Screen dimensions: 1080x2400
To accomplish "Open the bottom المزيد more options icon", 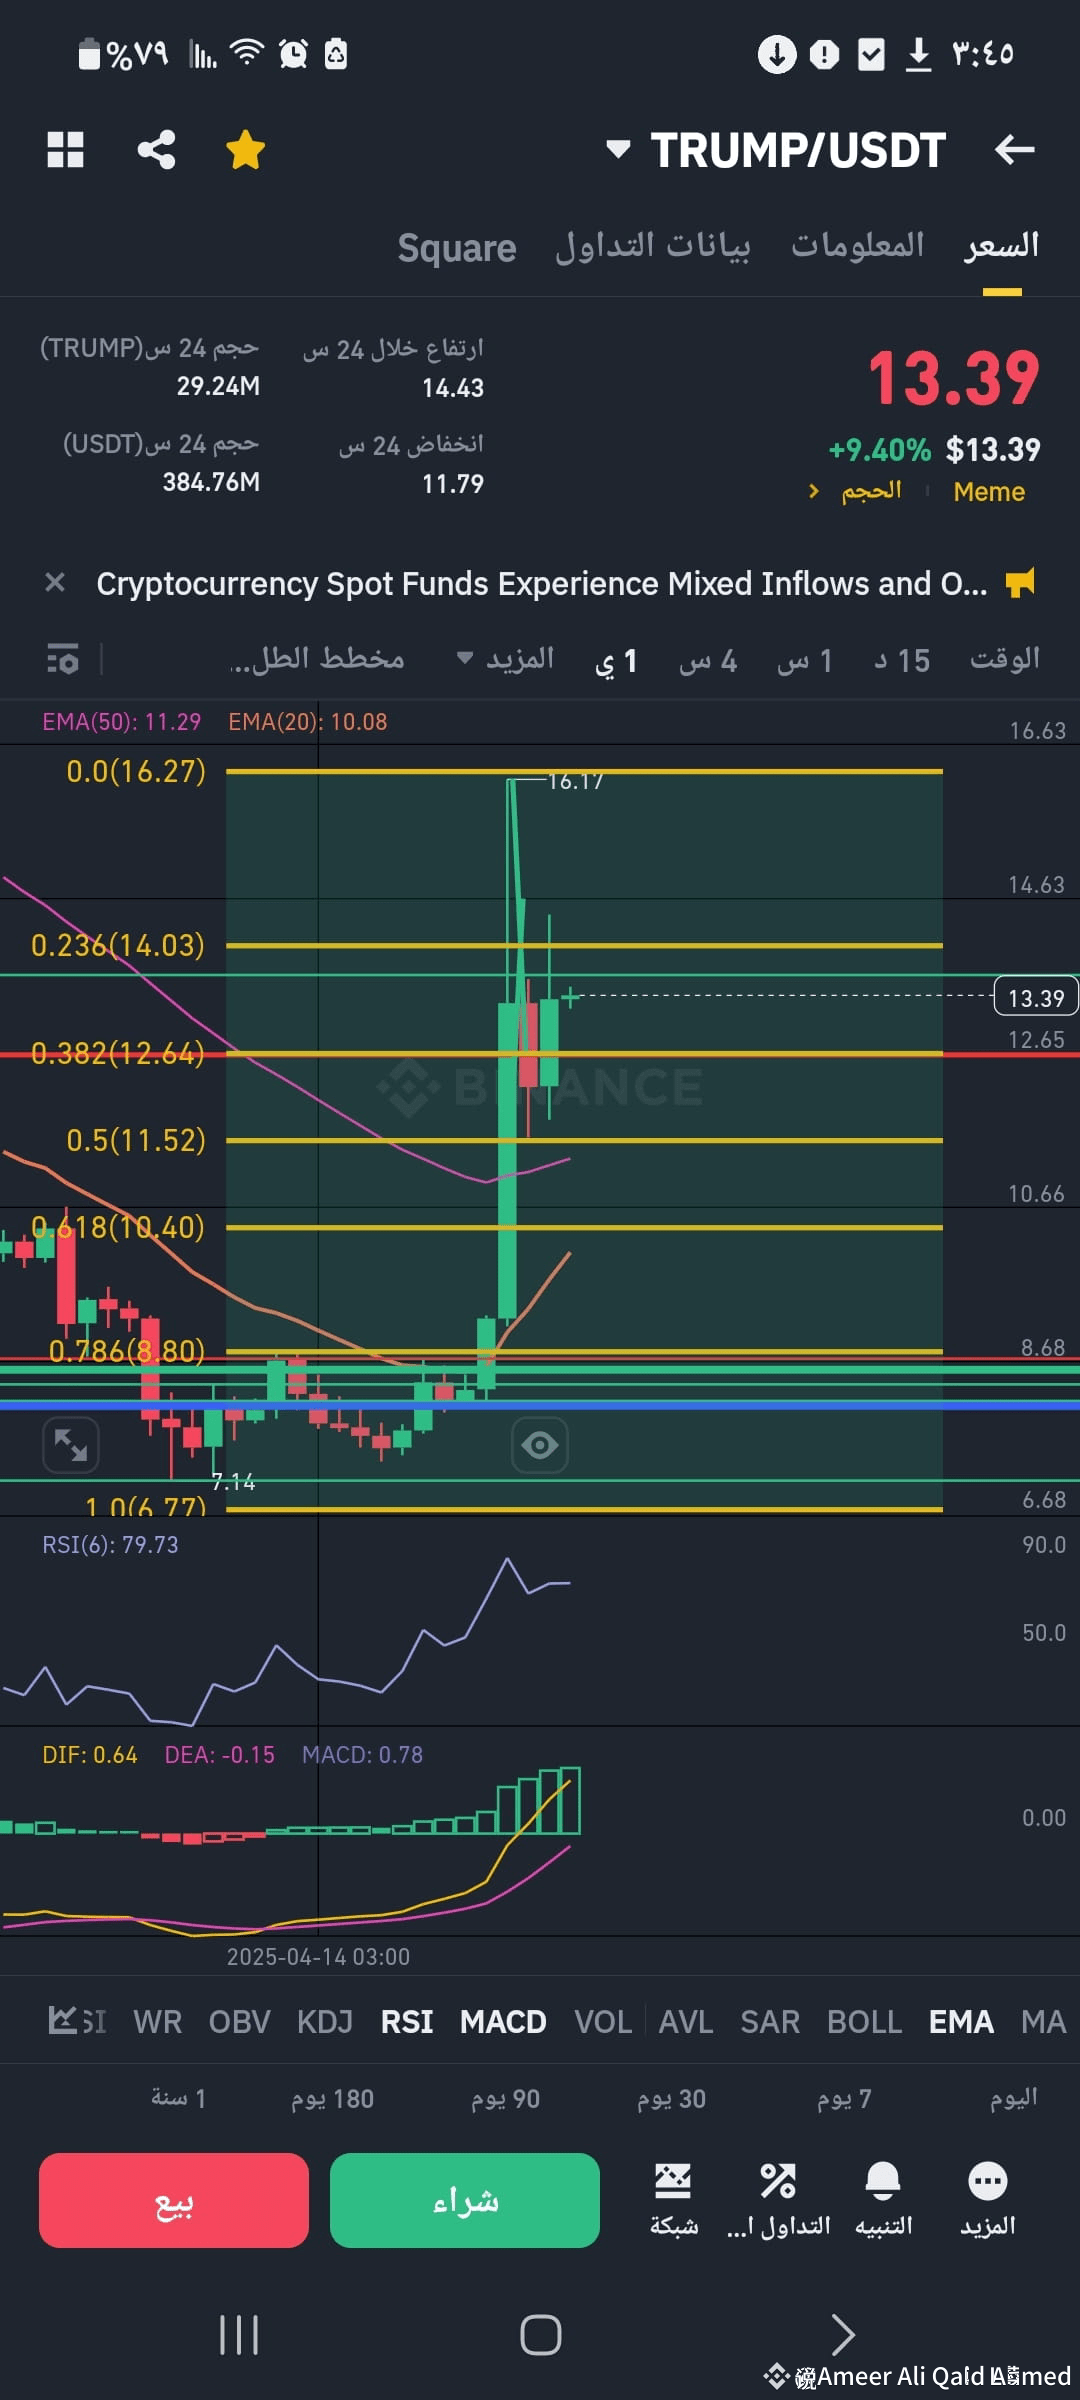I will coord(988,2198).
